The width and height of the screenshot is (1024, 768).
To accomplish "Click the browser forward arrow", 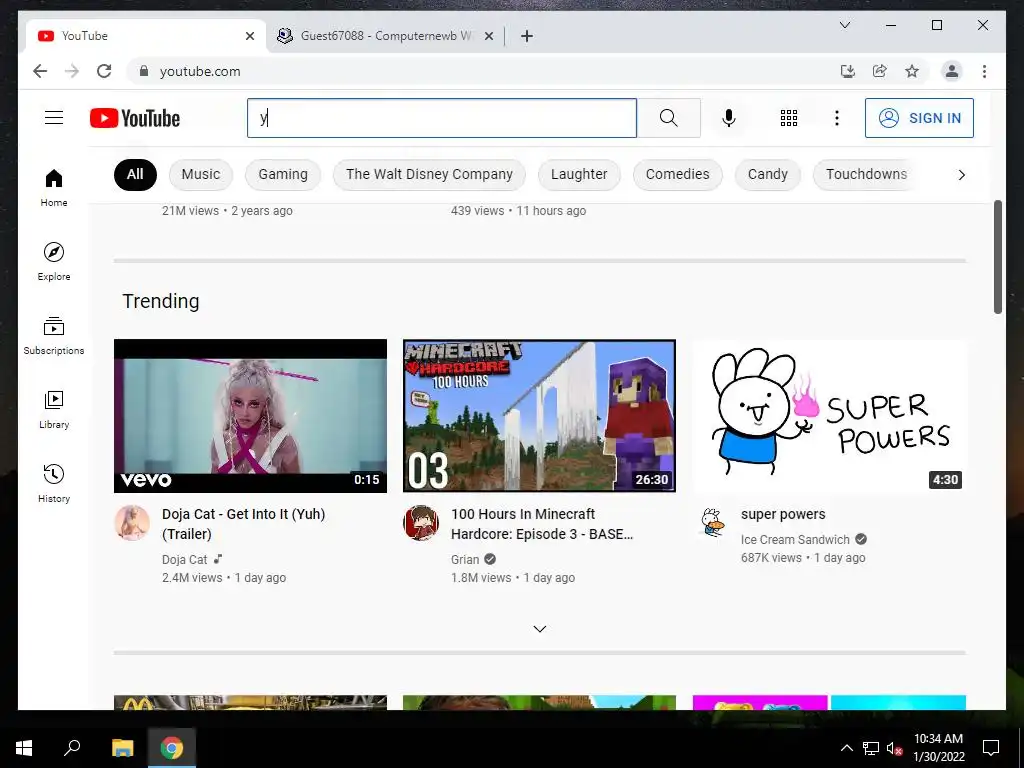I will point(72,71).
